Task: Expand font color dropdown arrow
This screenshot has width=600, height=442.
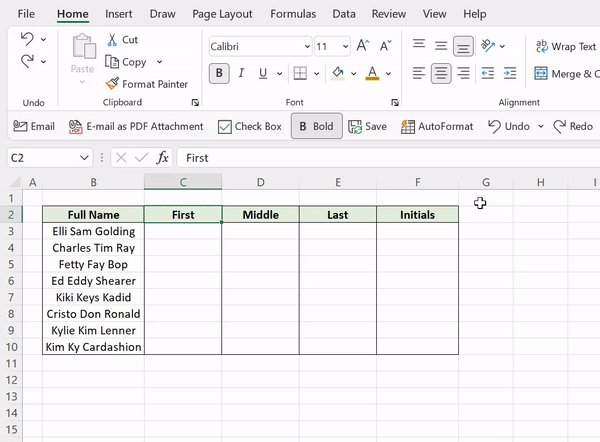Action: point(388,73)
